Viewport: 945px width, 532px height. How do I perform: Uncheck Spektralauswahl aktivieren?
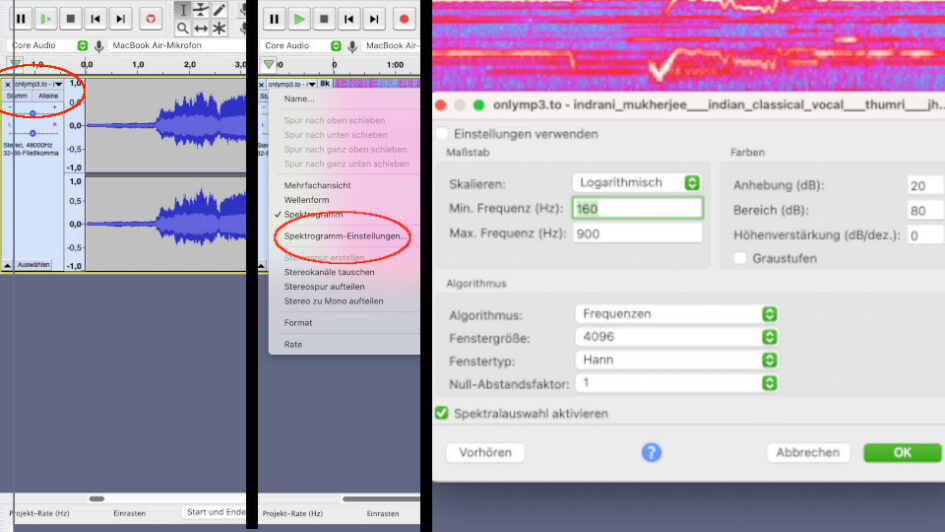(x=442, y=413)
